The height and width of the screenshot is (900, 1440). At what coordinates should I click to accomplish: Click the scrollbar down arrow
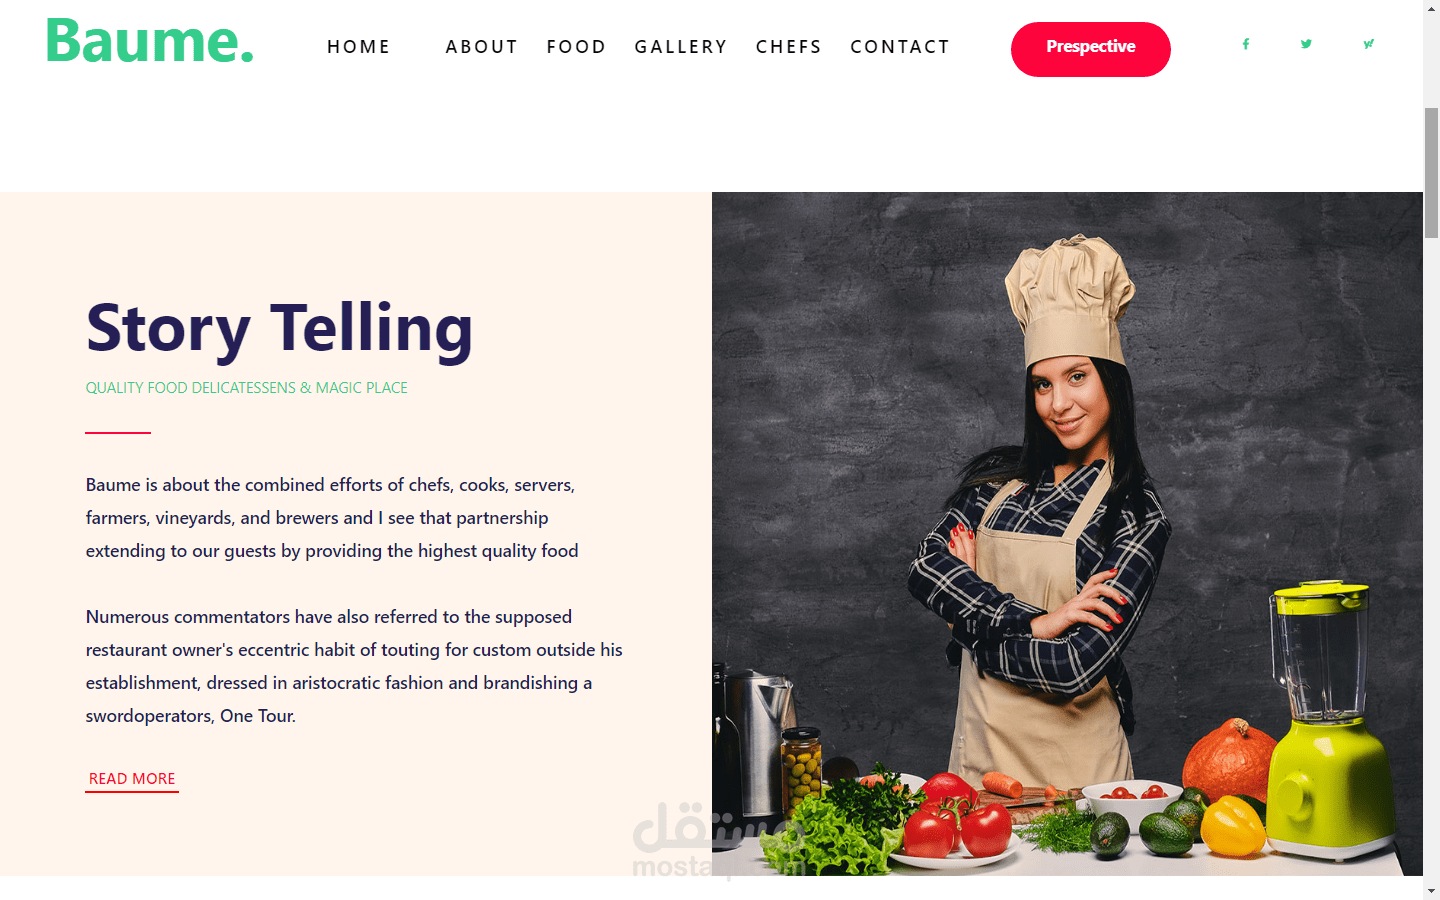(x=1431, y=891)
